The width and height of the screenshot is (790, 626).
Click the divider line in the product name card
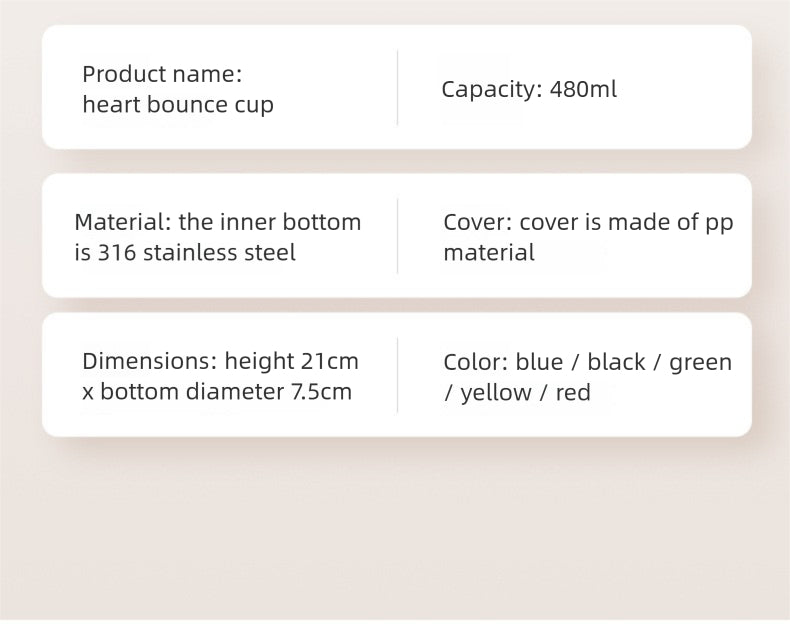click(397, 88)
